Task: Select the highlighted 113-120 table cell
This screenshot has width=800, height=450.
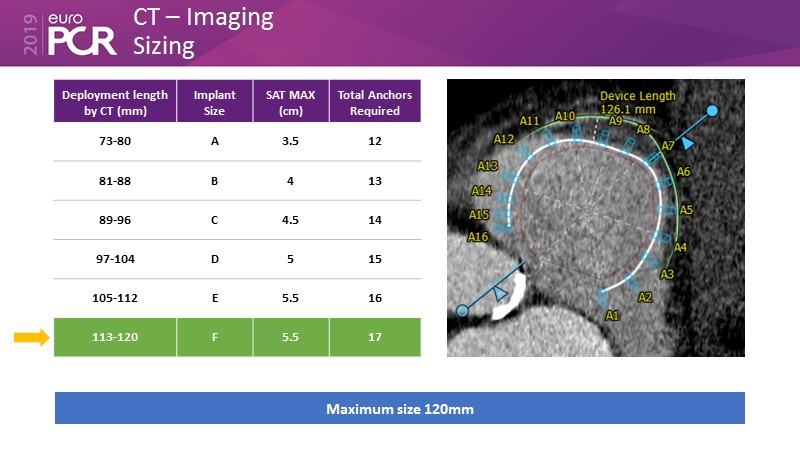Action: [115, 338]
